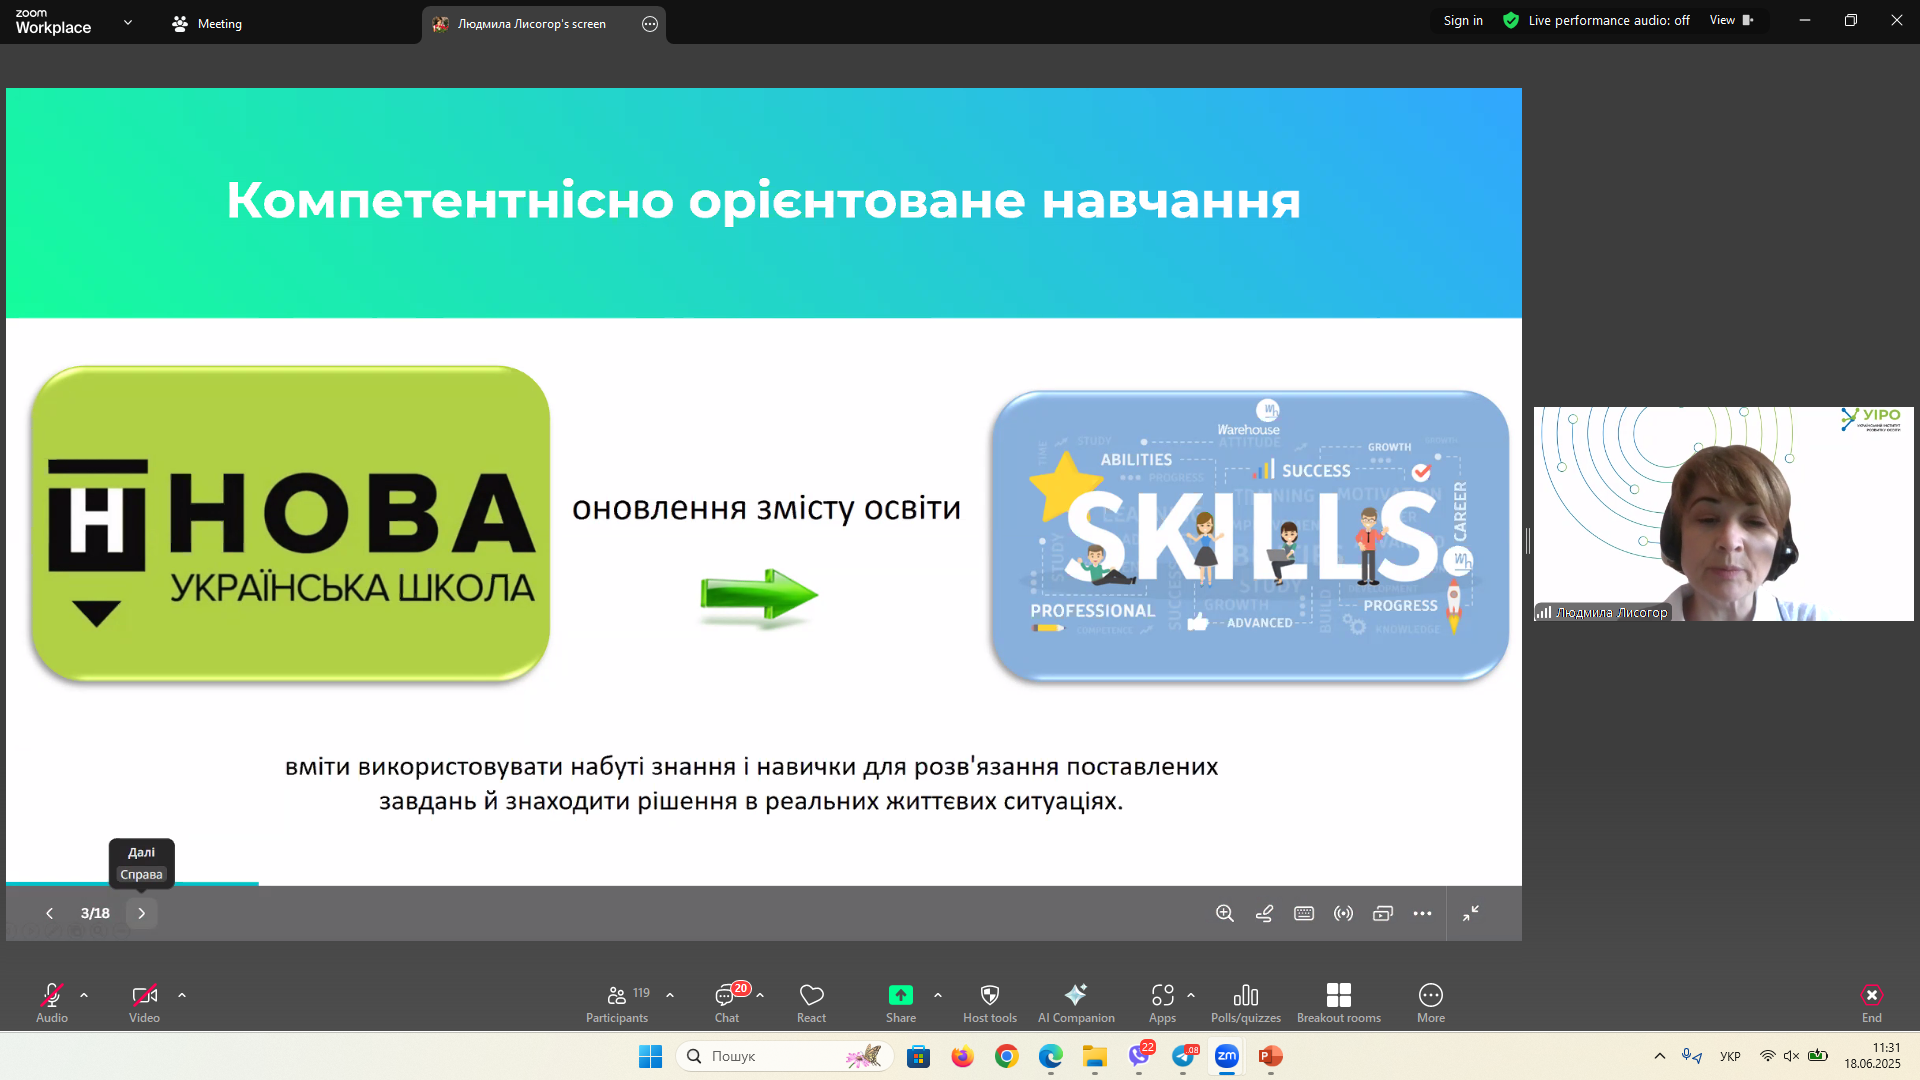Switch to the Meeting tab

coord(207,24)
